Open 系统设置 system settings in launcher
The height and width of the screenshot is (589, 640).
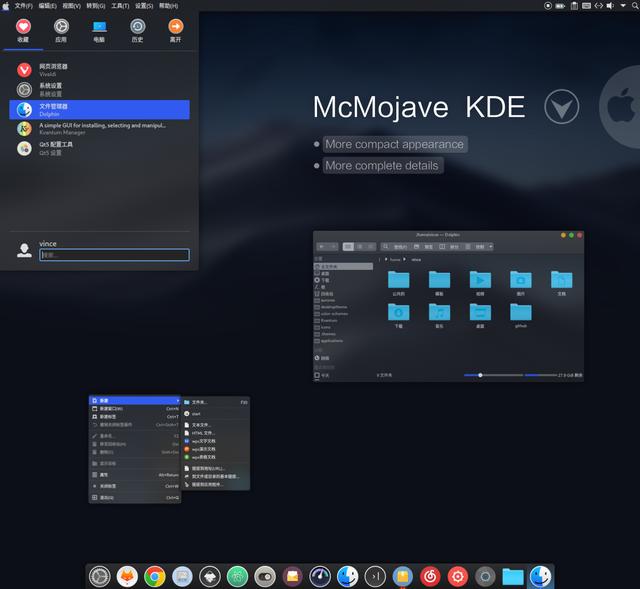[x=99, y=89]
